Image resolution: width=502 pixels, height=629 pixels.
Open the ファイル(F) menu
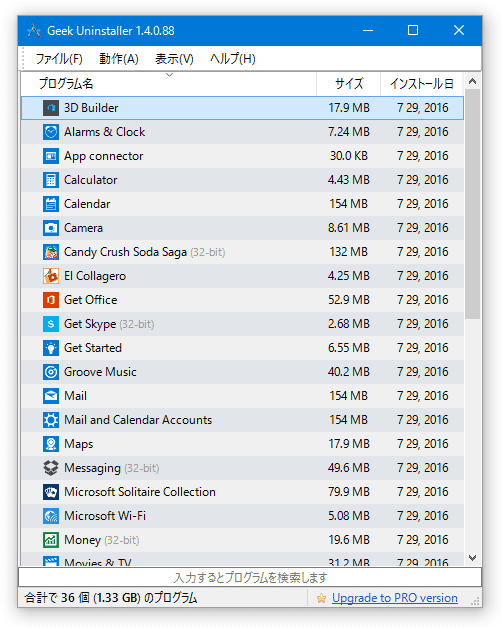coord(59,59)
